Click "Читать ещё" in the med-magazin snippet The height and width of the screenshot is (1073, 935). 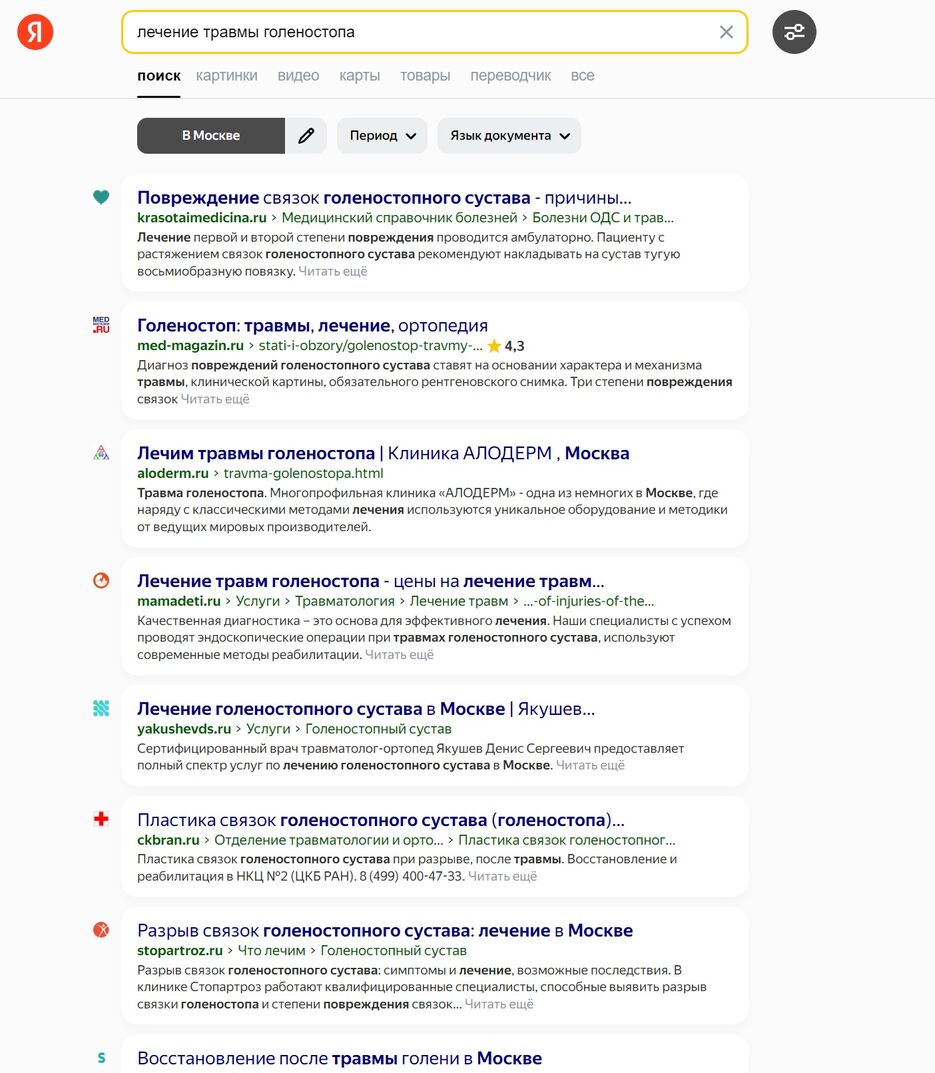(x=215, y=399)
